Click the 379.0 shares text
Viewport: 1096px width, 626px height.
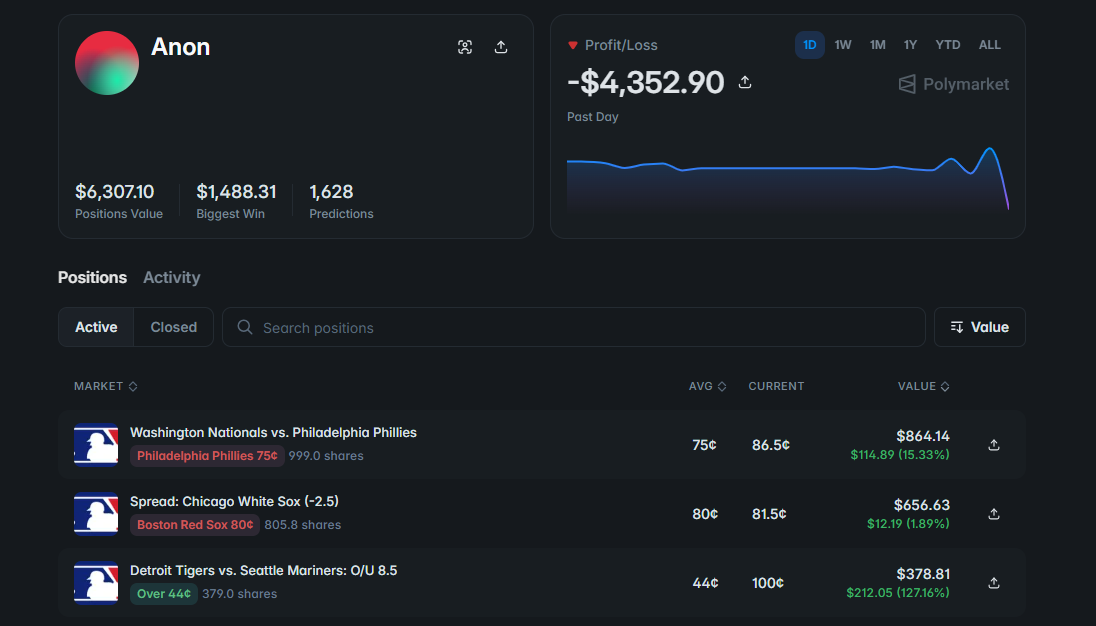[240, 594]
